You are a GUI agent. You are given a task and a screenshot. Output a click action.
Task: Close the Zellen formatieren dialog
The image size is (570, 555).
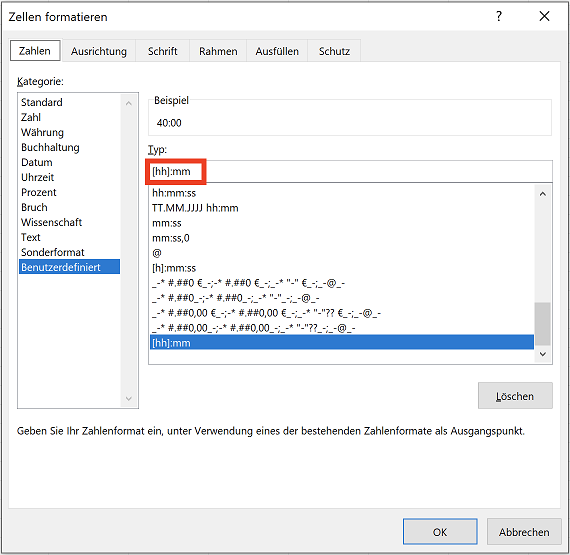pos(544,16)
